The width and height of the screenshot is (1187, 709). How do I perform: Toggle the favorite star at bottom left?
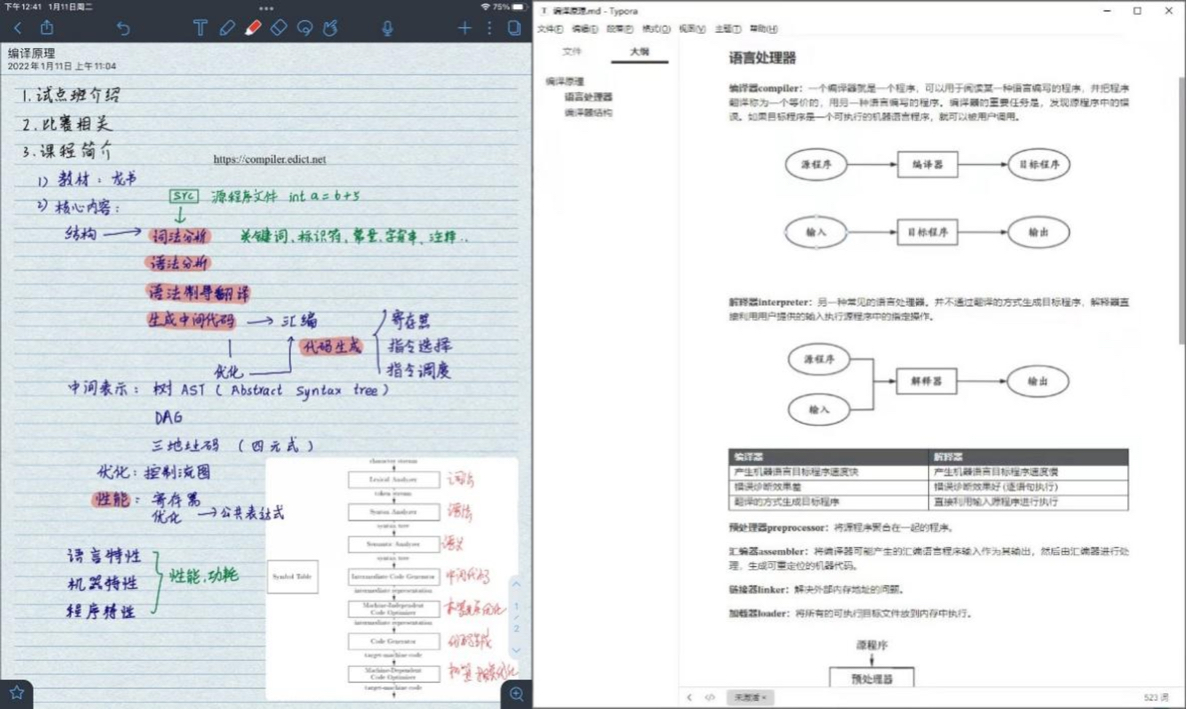(x=17, y=692)
